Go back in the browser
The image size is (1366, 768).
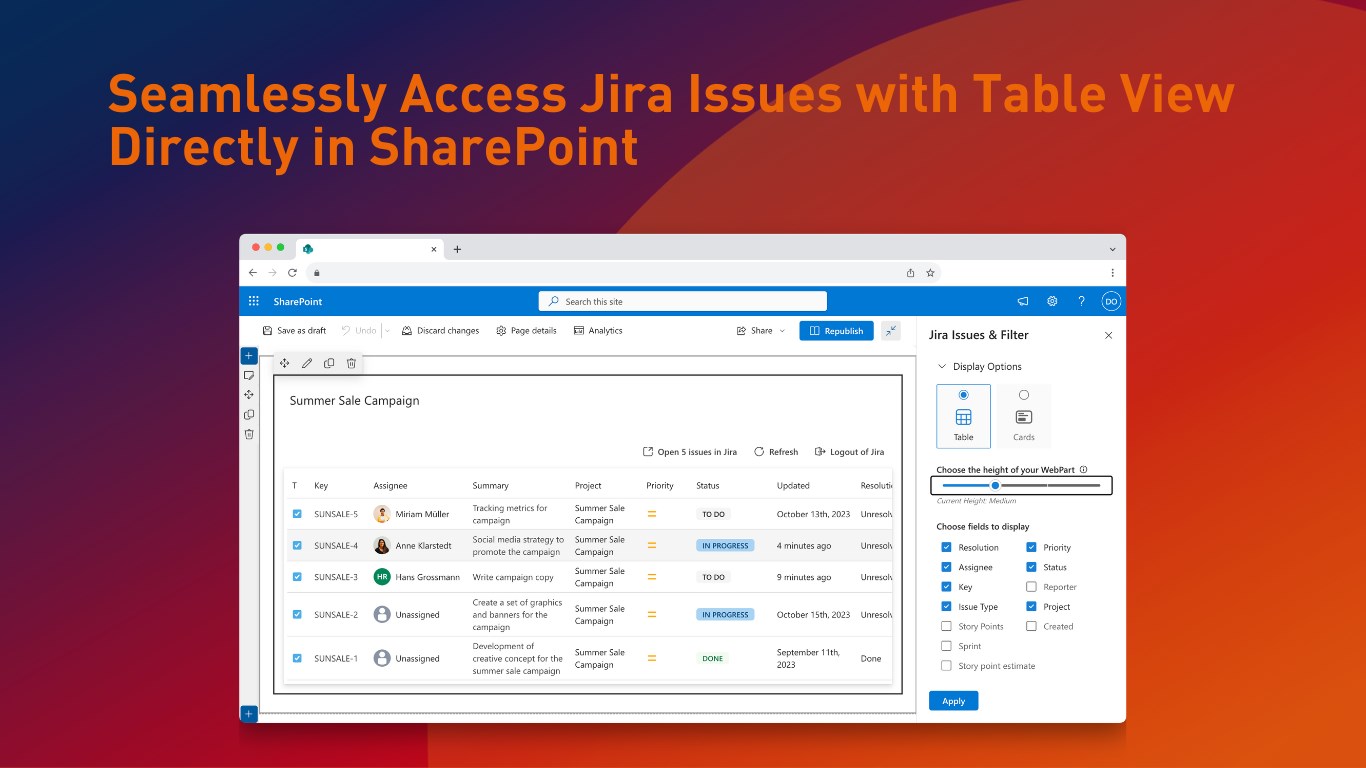[253, 272]
